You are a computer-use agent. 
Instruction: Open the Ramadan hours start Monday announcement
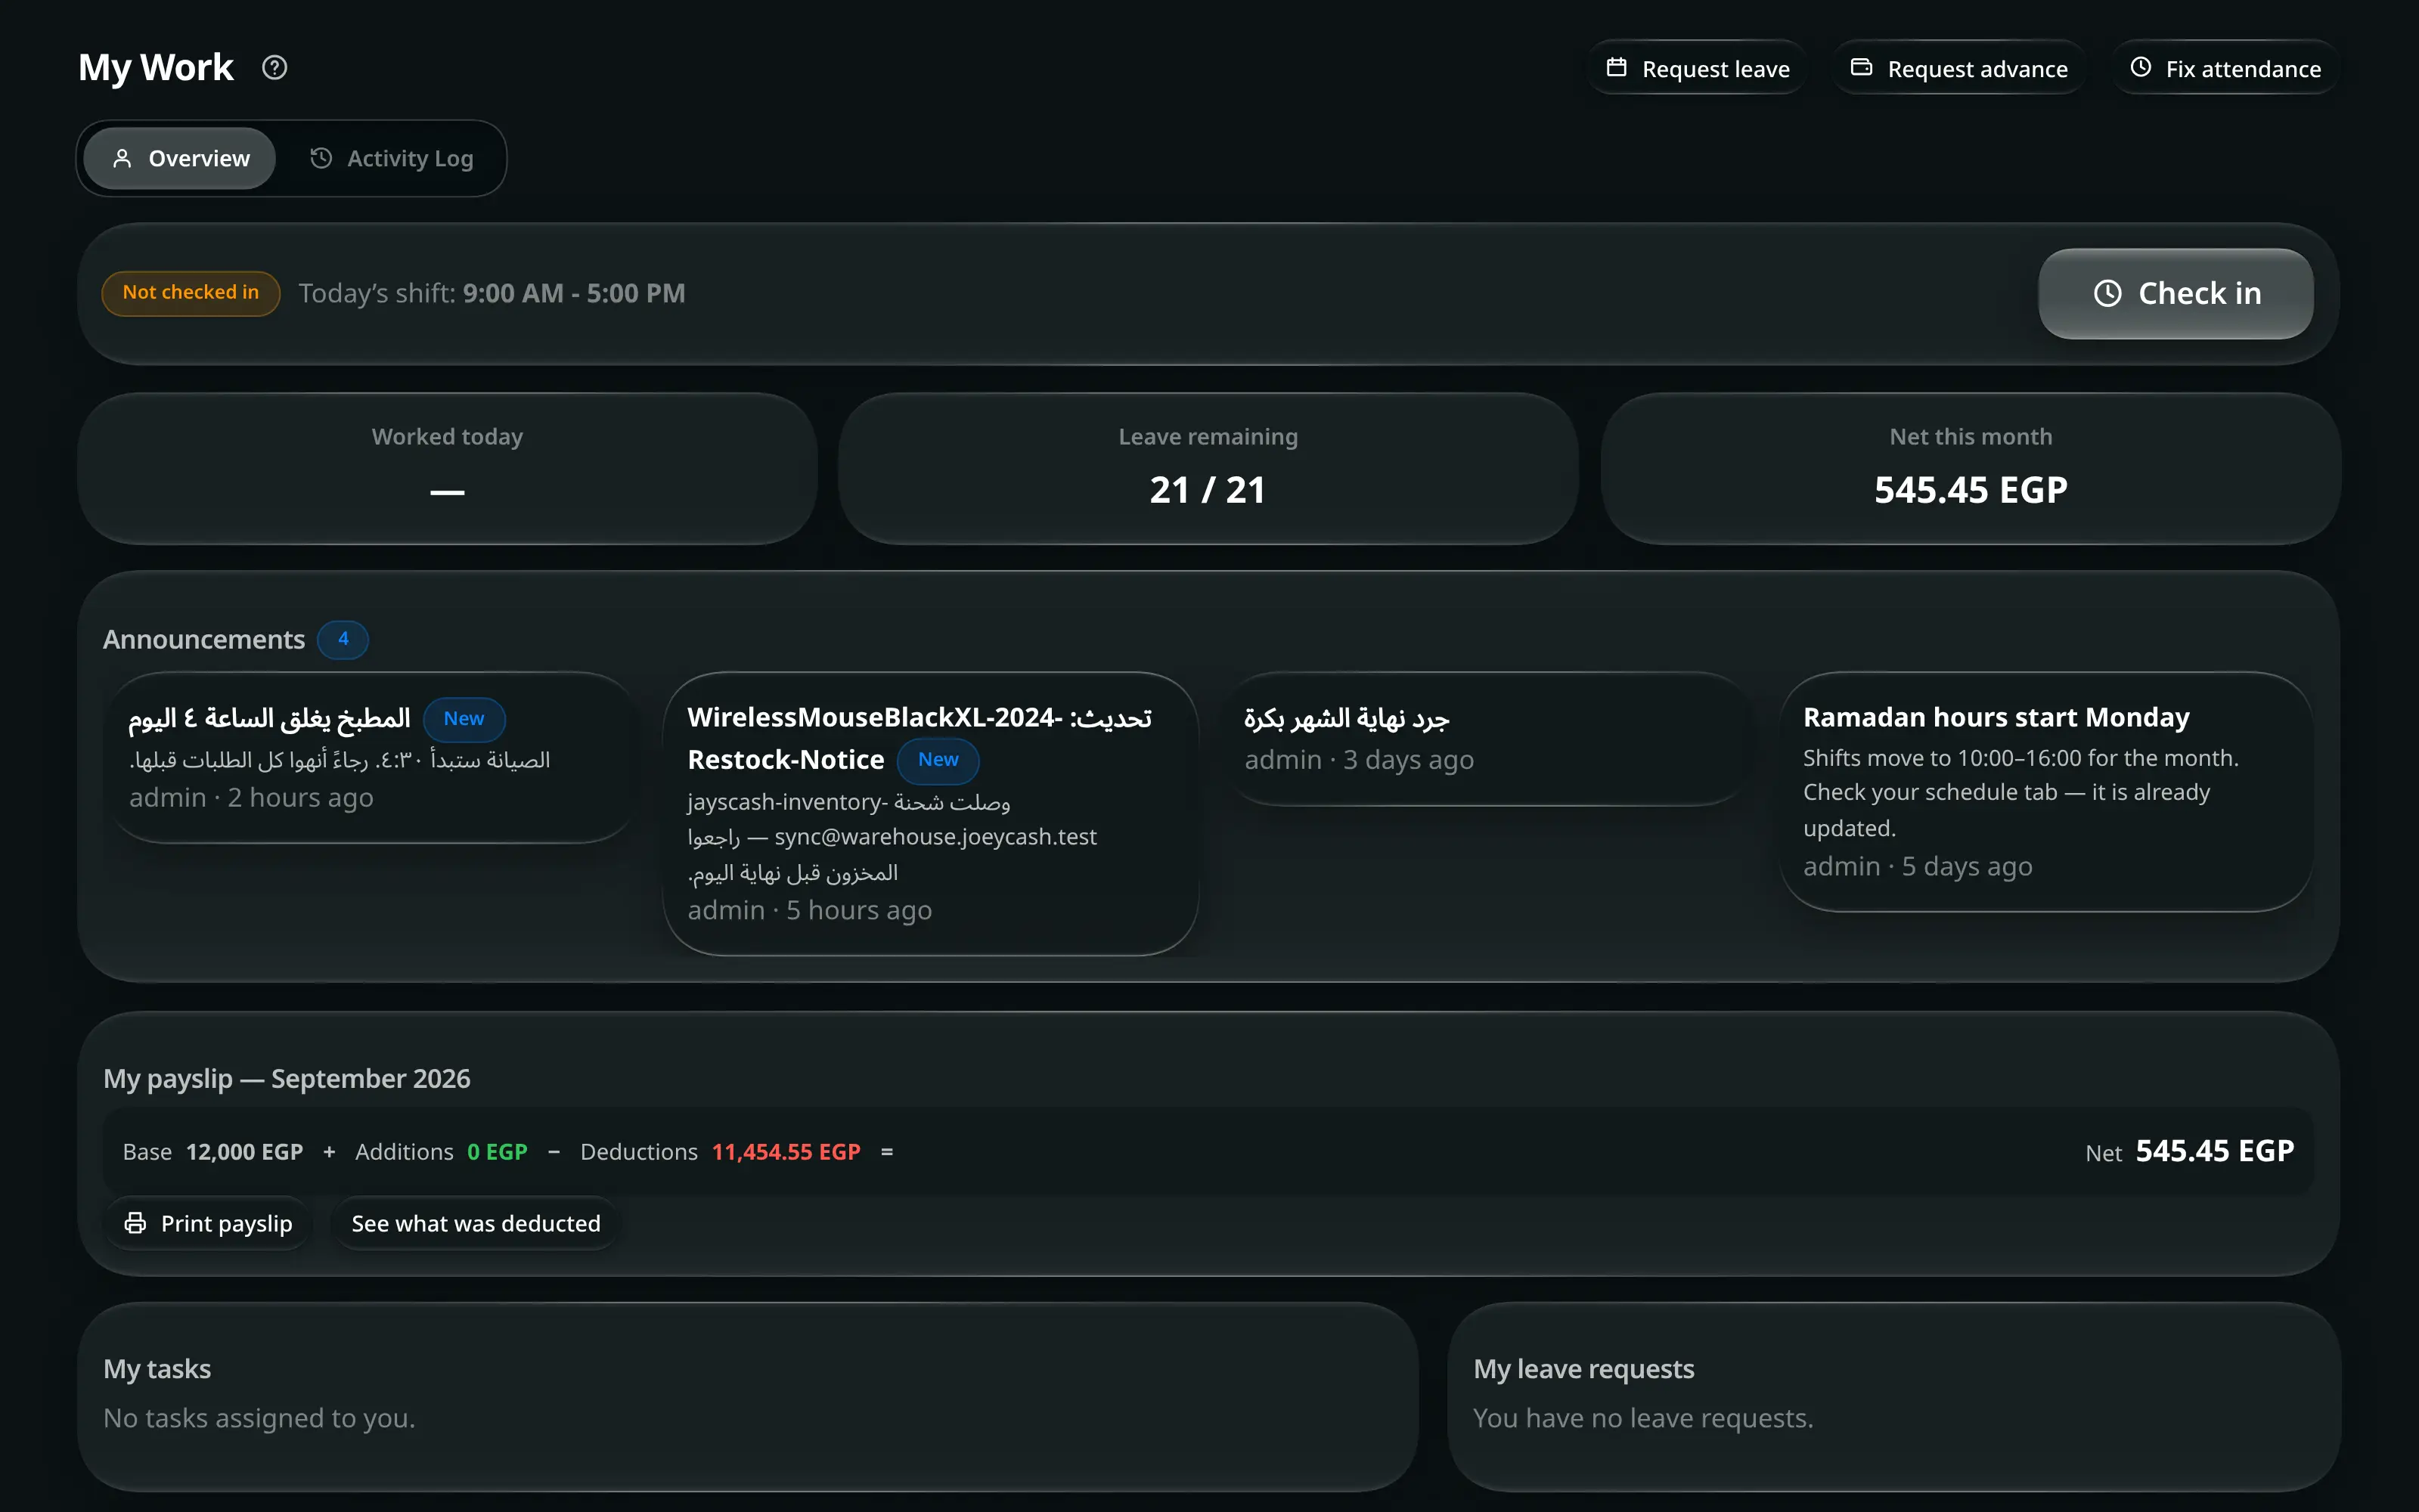[2045, 791]
